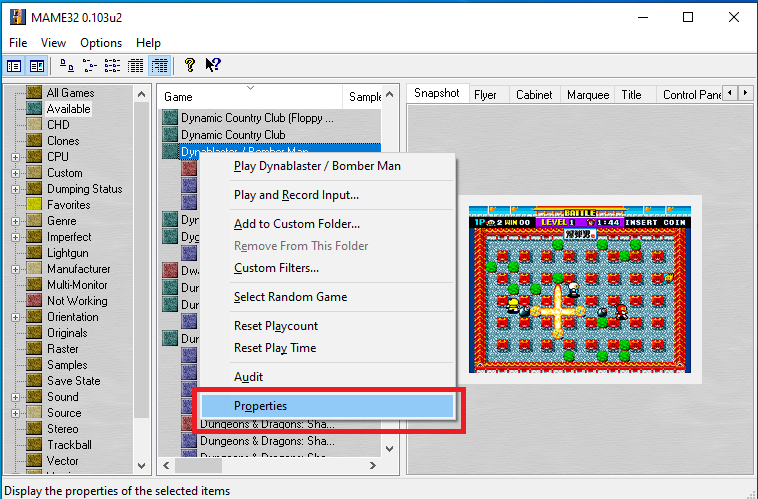Screen dimensions: 758x499
Task: Switch to the Cabinet tab
Action: pyautogui.click(x=534, y=95)
